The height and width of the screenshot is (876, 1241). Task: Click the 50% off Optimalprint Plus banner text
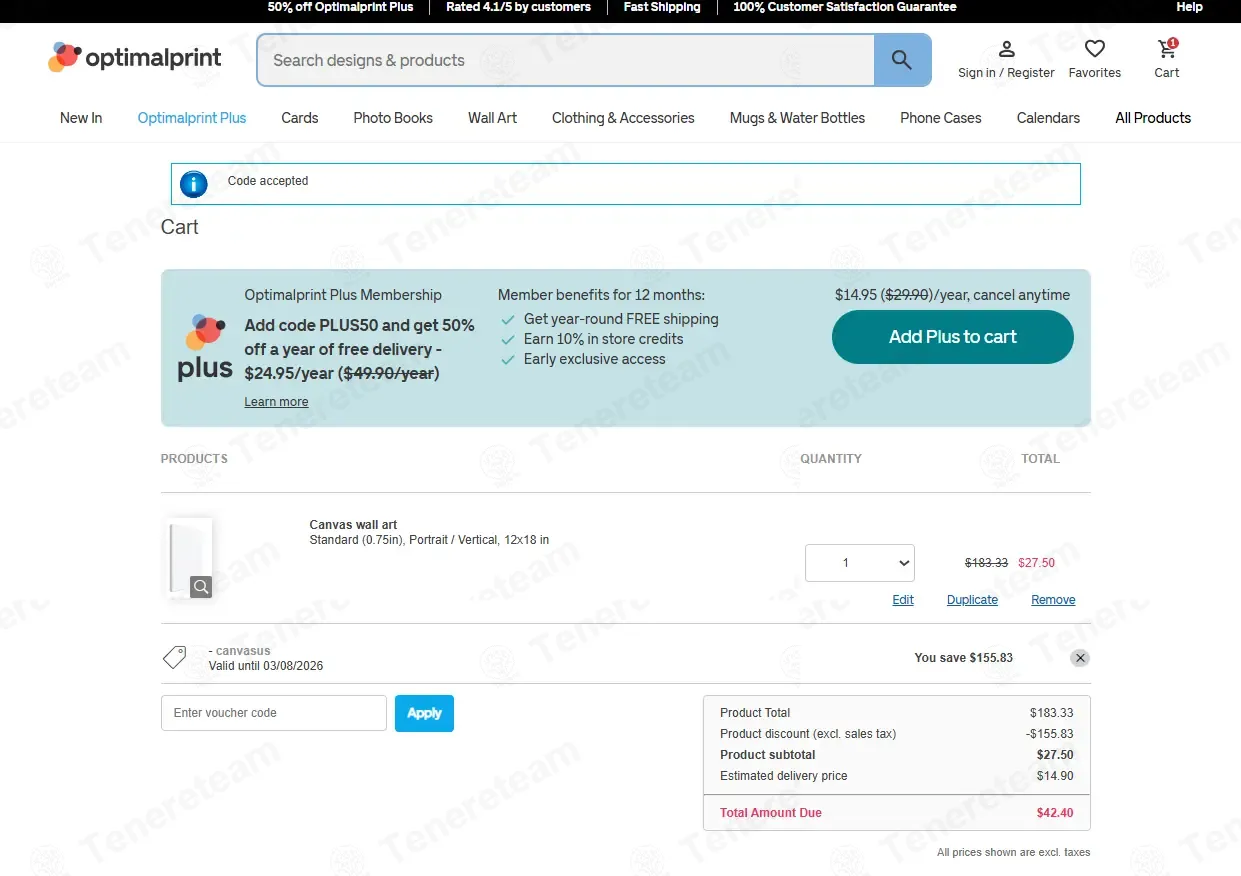coord(340,7)
